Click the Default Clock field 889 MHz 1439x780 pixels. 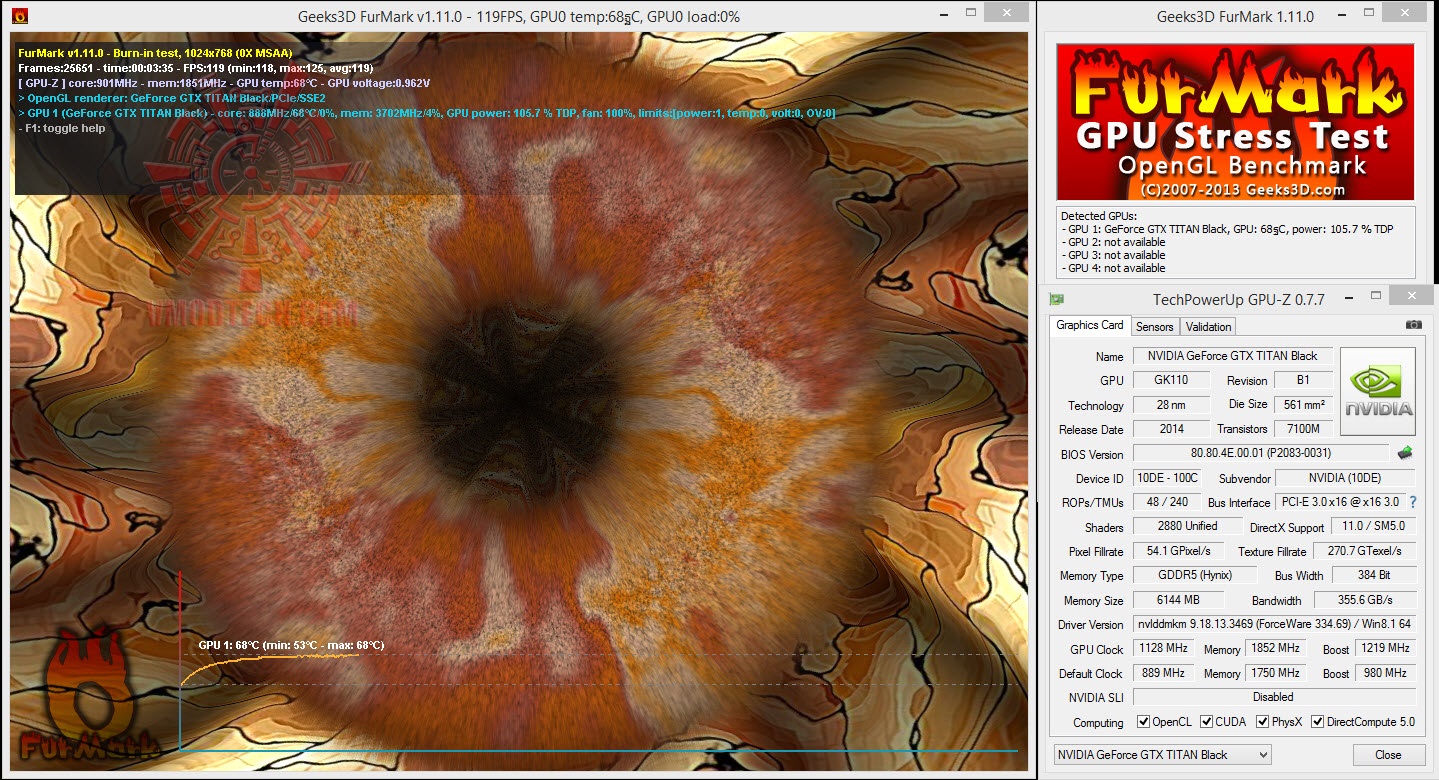(x=1163, y=673)
